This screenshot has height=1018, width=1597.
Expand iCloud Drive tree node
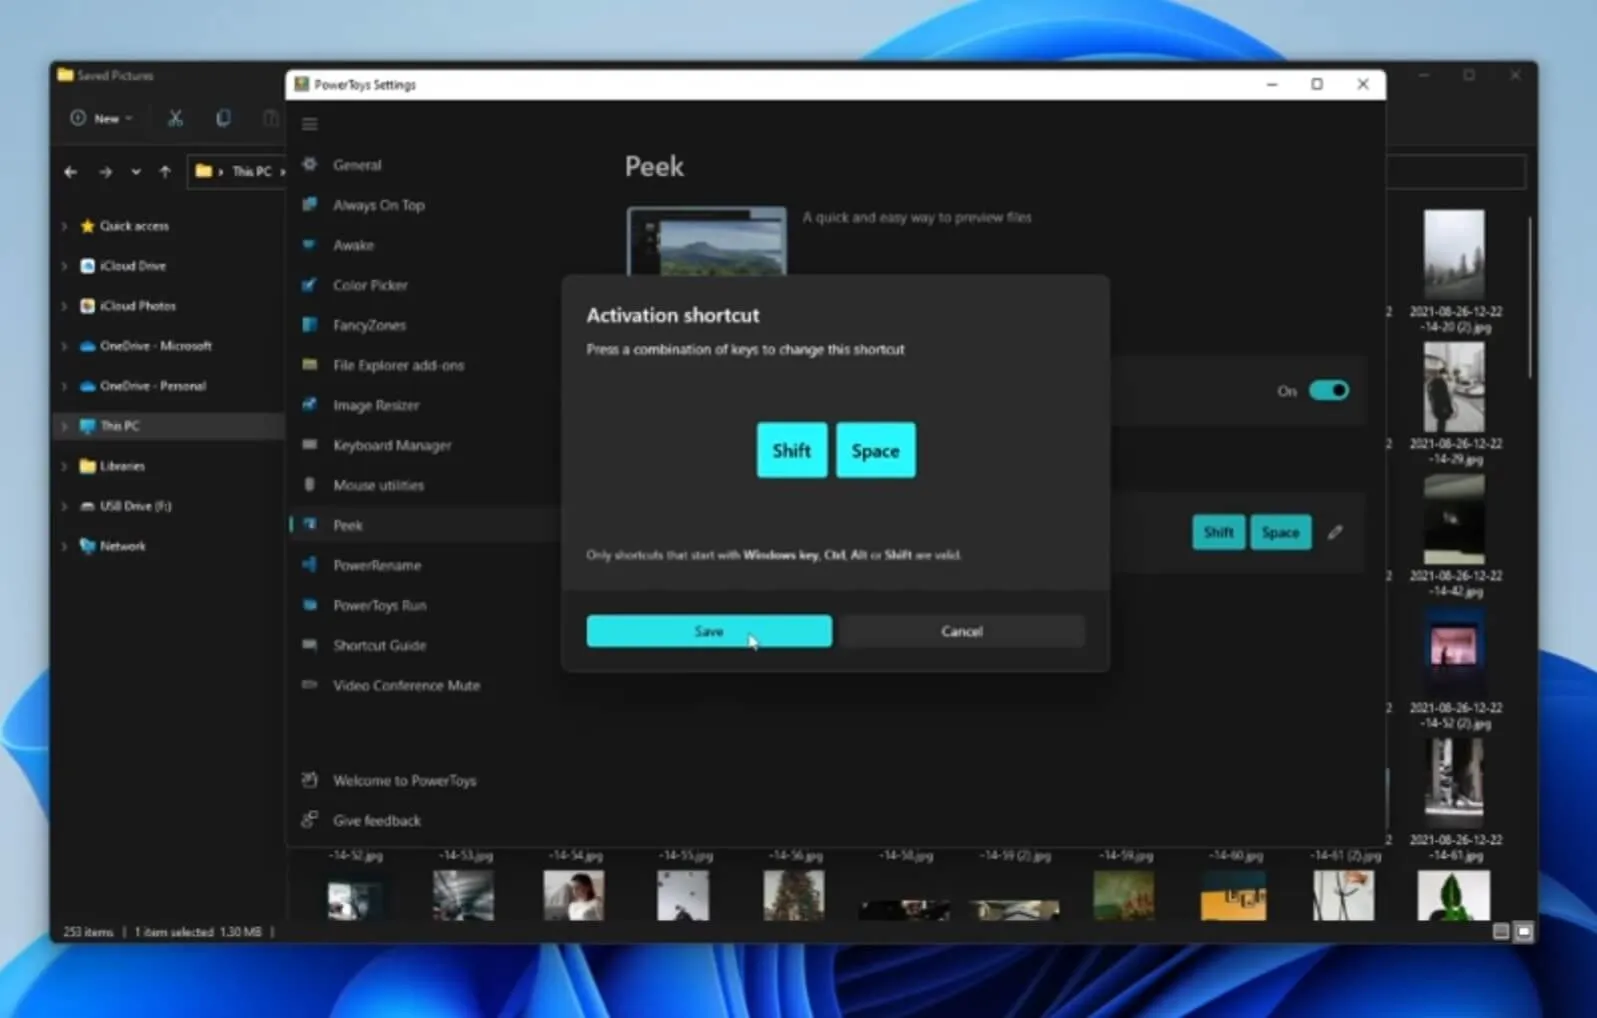click(x=65, y=266)
